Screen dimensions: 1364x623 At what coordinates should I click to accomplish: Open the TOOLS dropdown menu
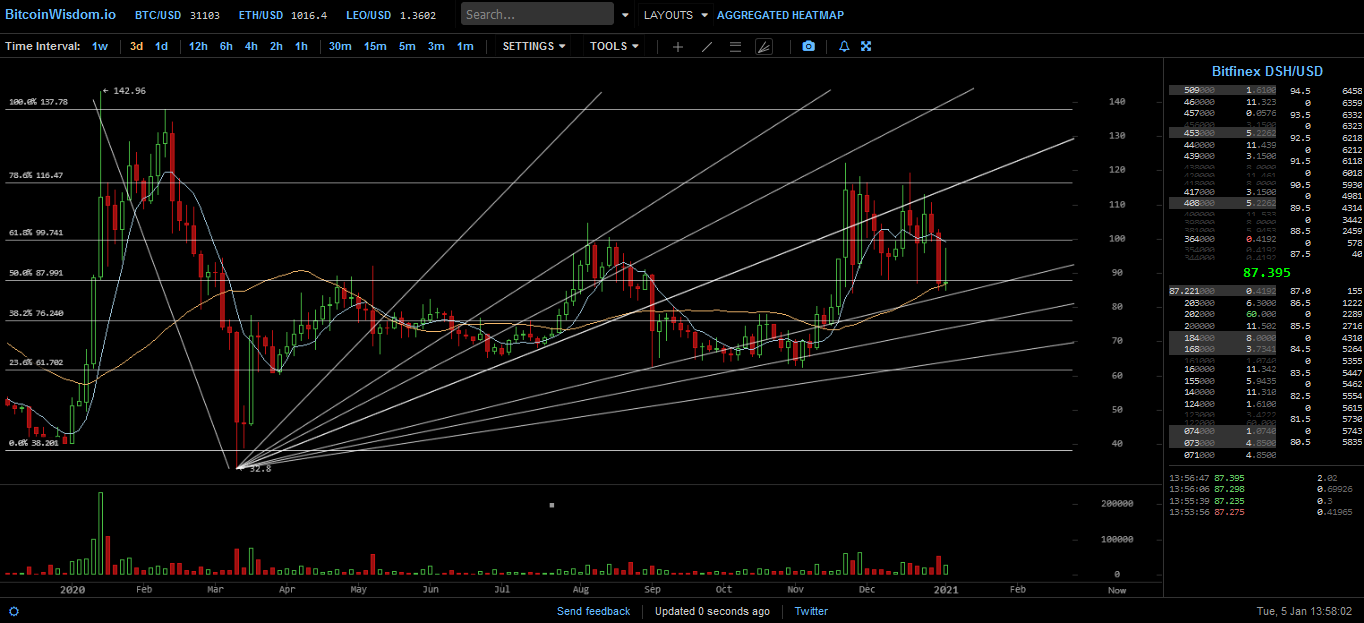pos(614,46)
